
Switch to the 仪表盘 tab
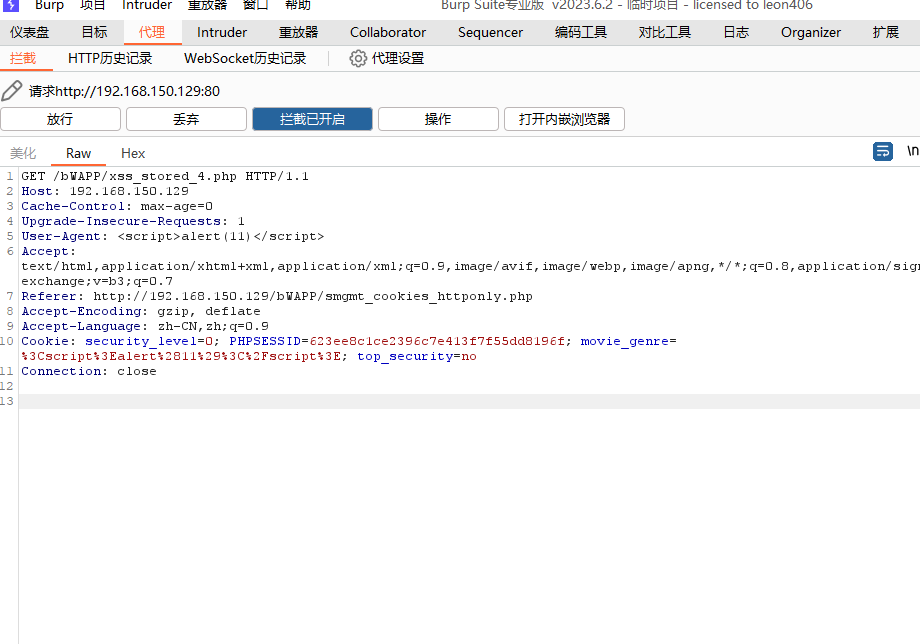pyautogui.click(x=29, y=32)
